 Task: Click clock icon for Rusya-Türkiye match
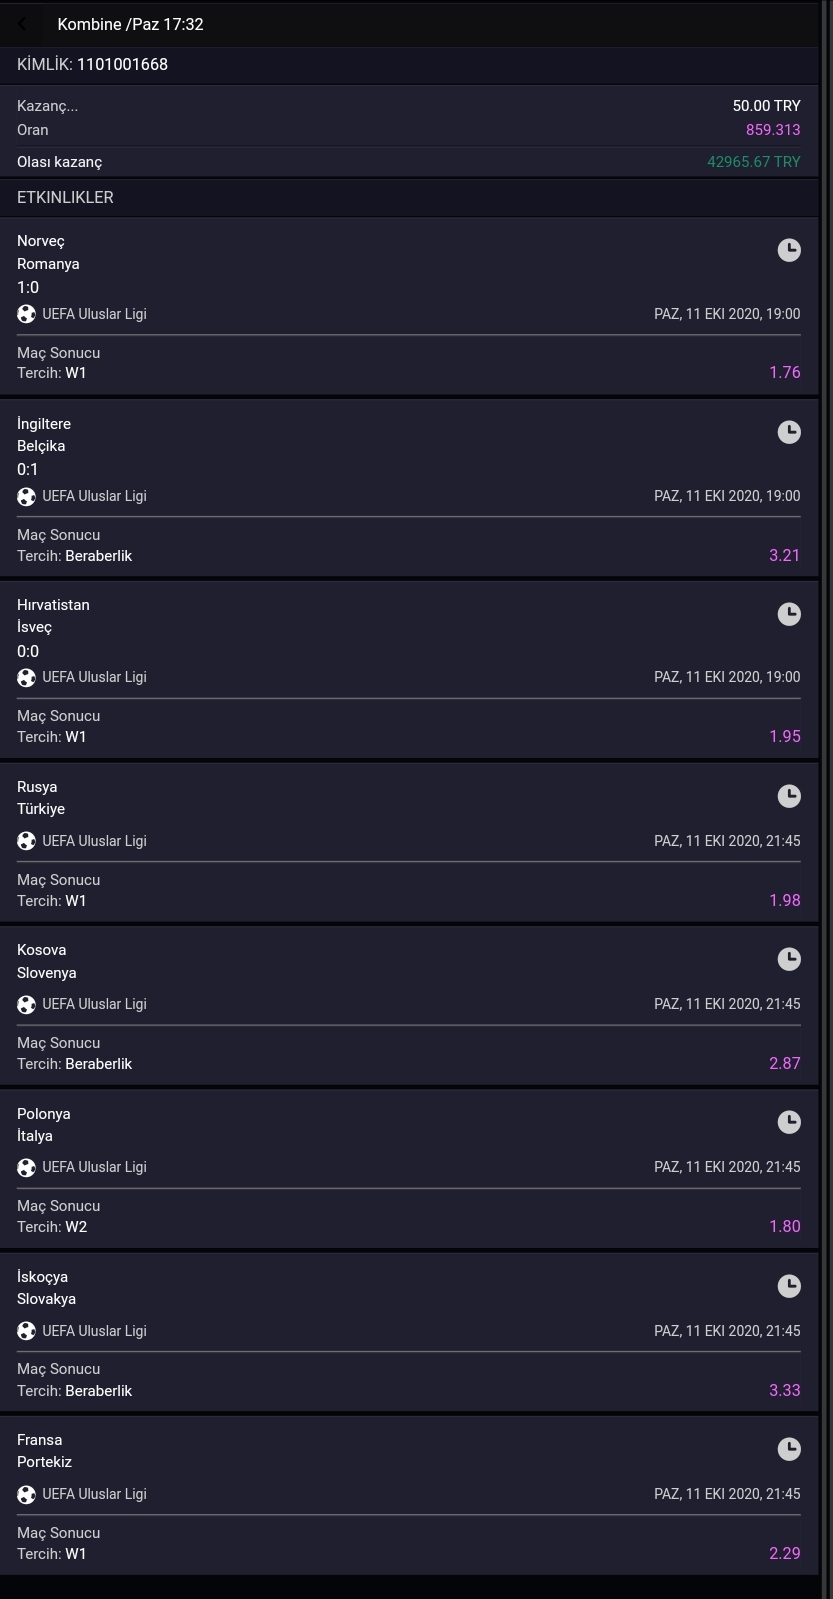(789, 796)
